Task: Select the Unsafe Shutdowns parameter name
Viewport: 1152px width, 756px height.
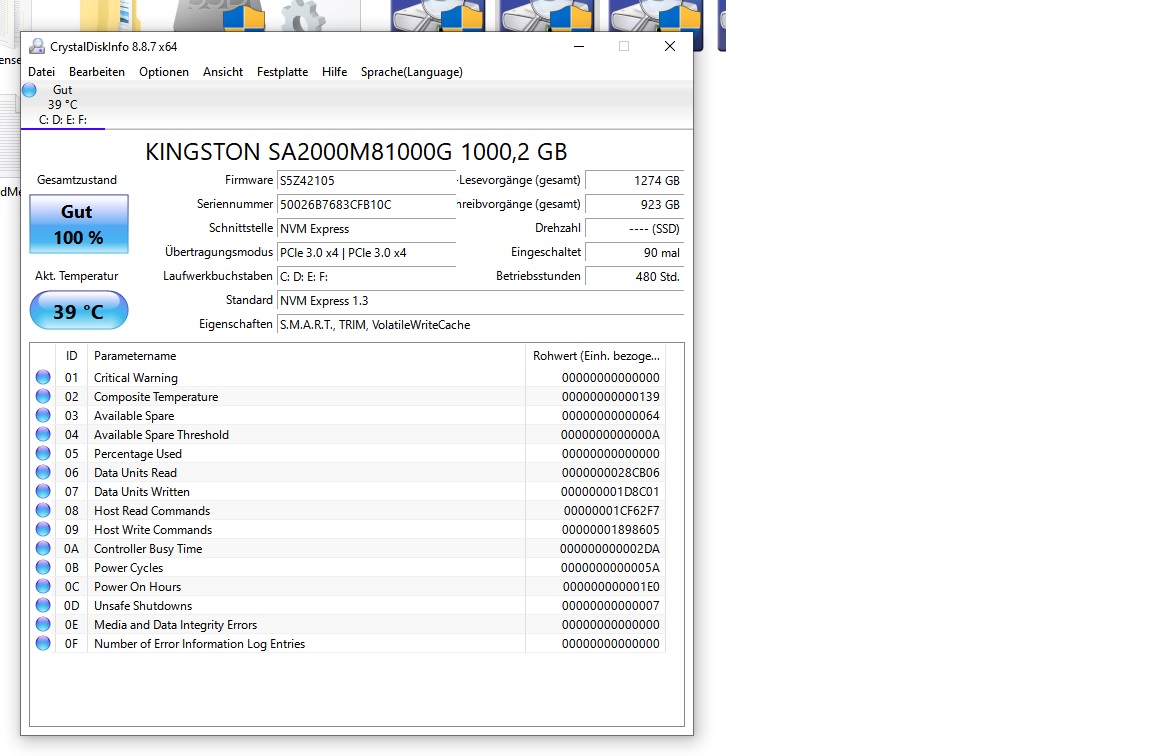Action: click(143, 606)
